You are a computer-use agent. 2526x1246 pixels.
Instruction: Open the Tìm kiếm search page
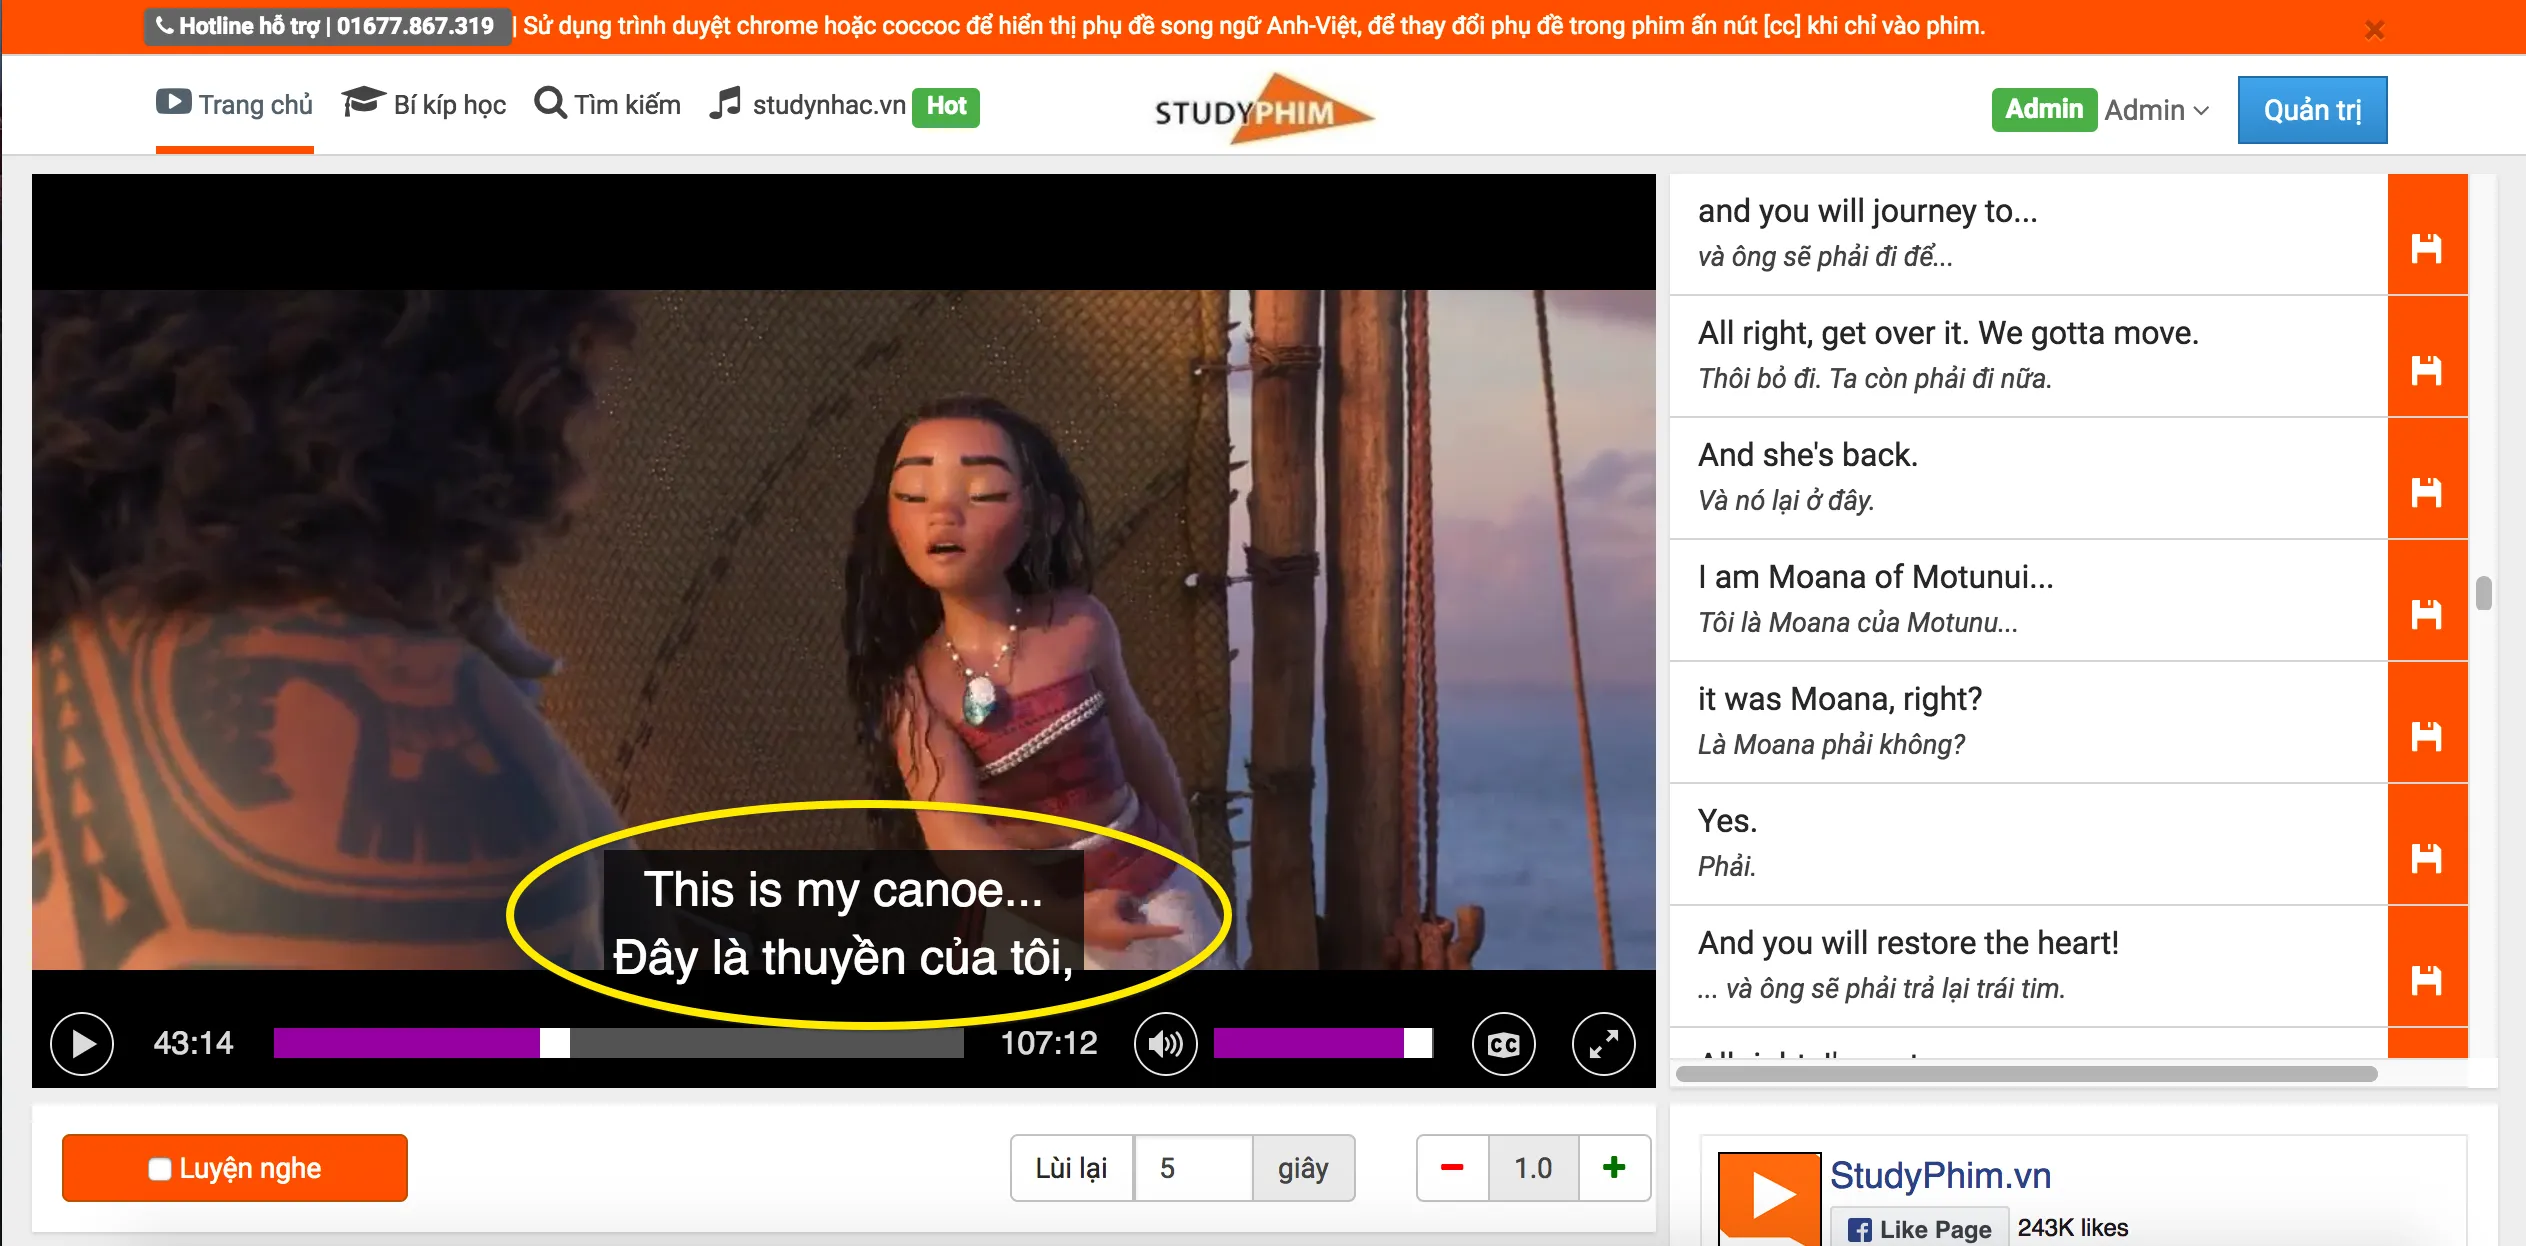point(607,105)
